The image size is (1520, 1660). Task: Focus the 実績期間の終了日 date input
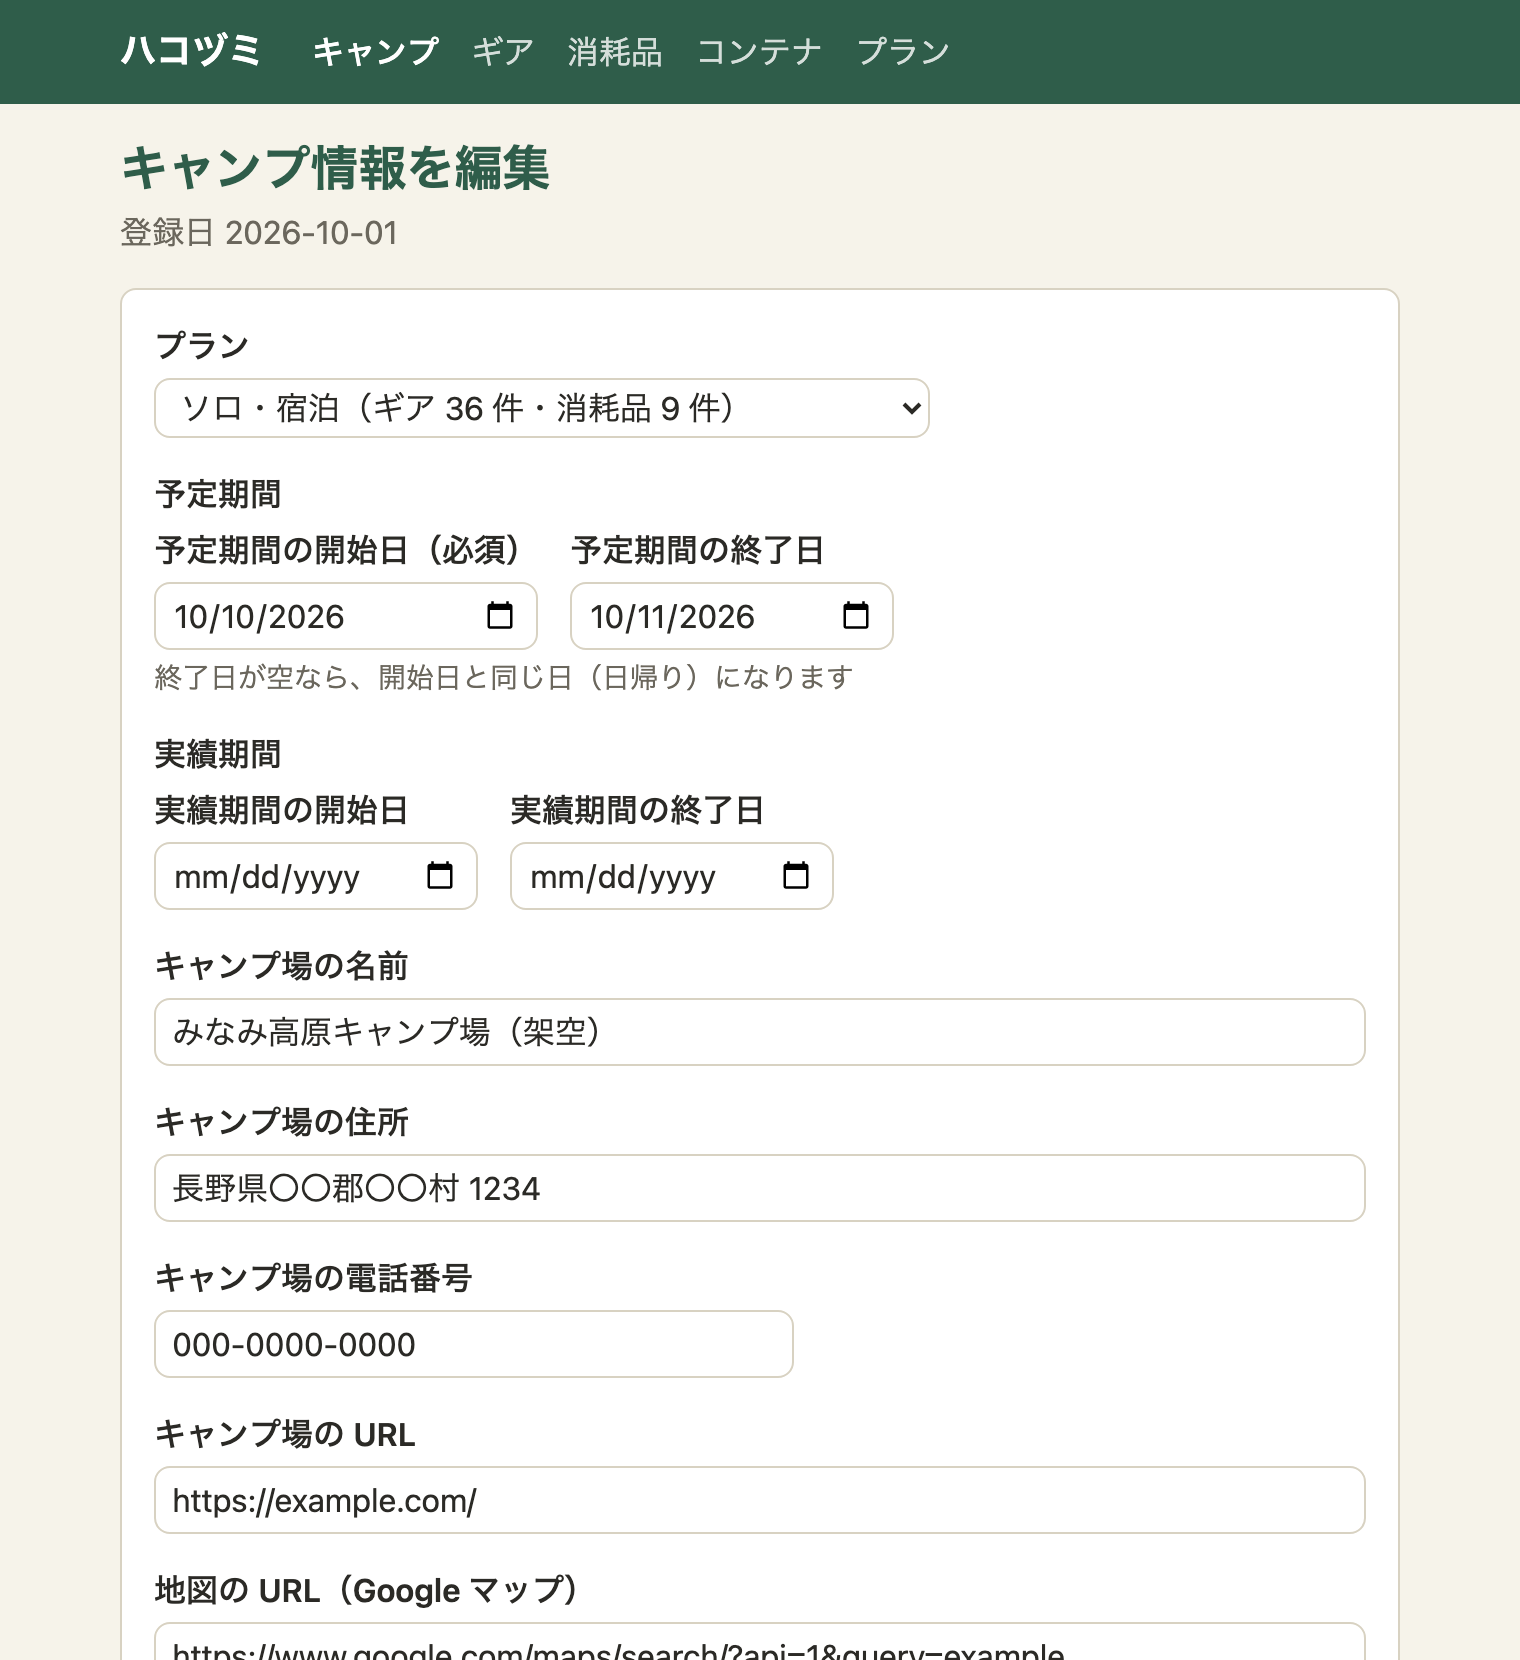[672, 876]
